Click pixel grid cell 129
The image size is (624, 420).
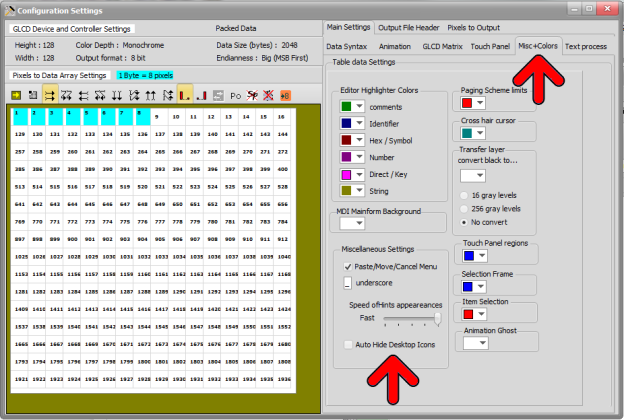[20, 134]
